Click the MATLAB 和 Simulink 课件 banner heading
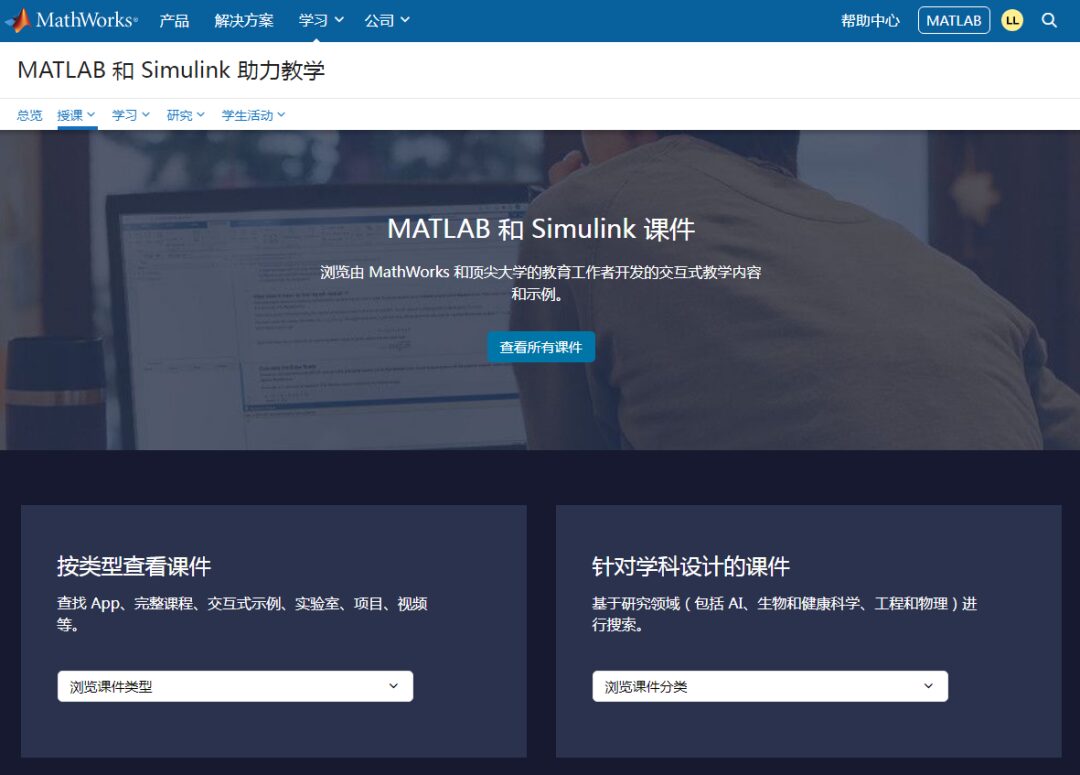The image size is (1080, 775). pos(541,229)
